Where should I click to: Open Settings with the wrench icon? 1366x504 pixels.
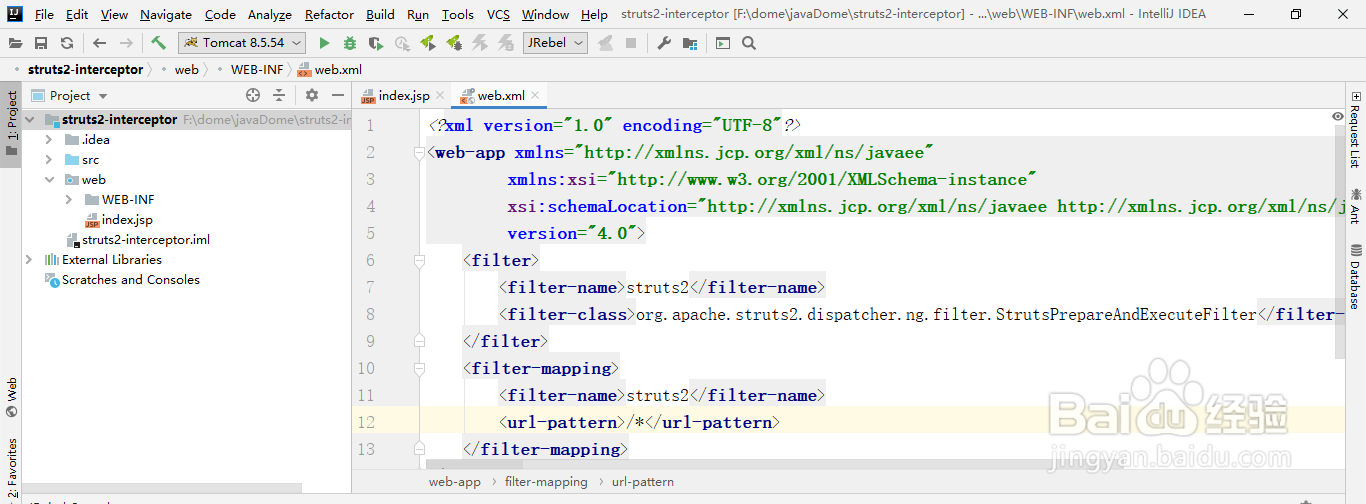click(664, 43)
